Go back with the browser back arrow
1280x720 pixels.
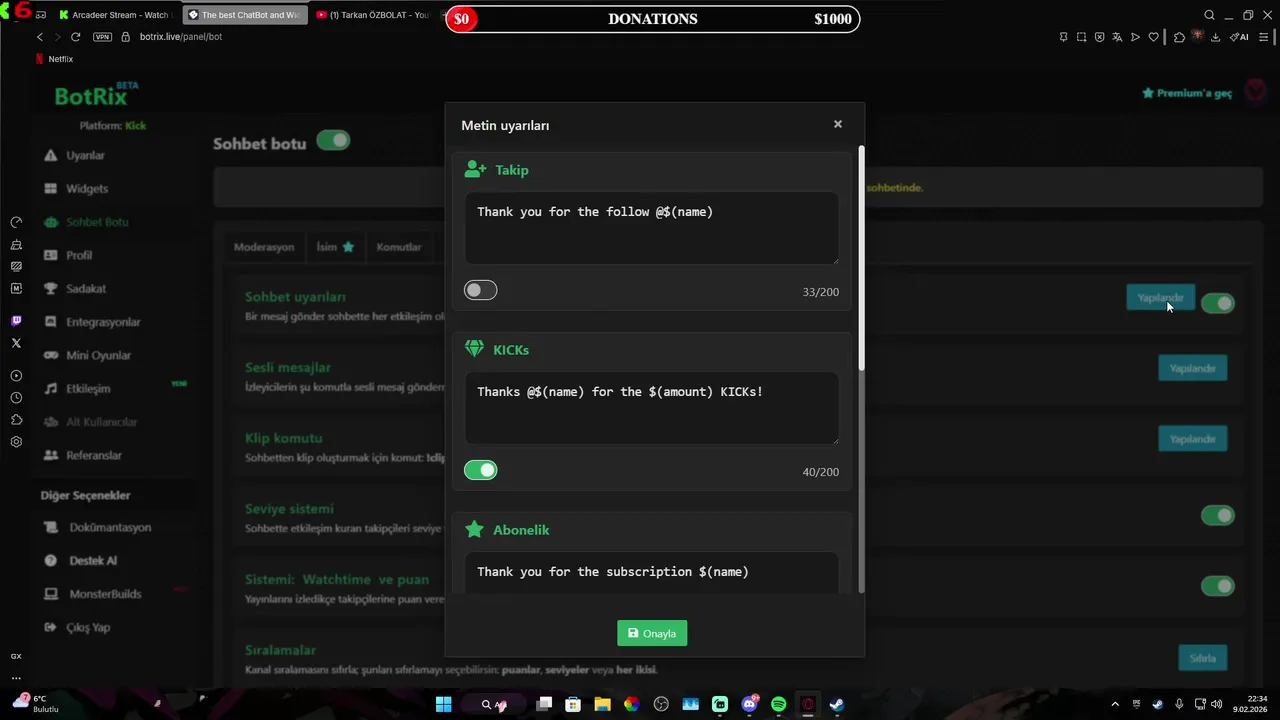point(40,37)
